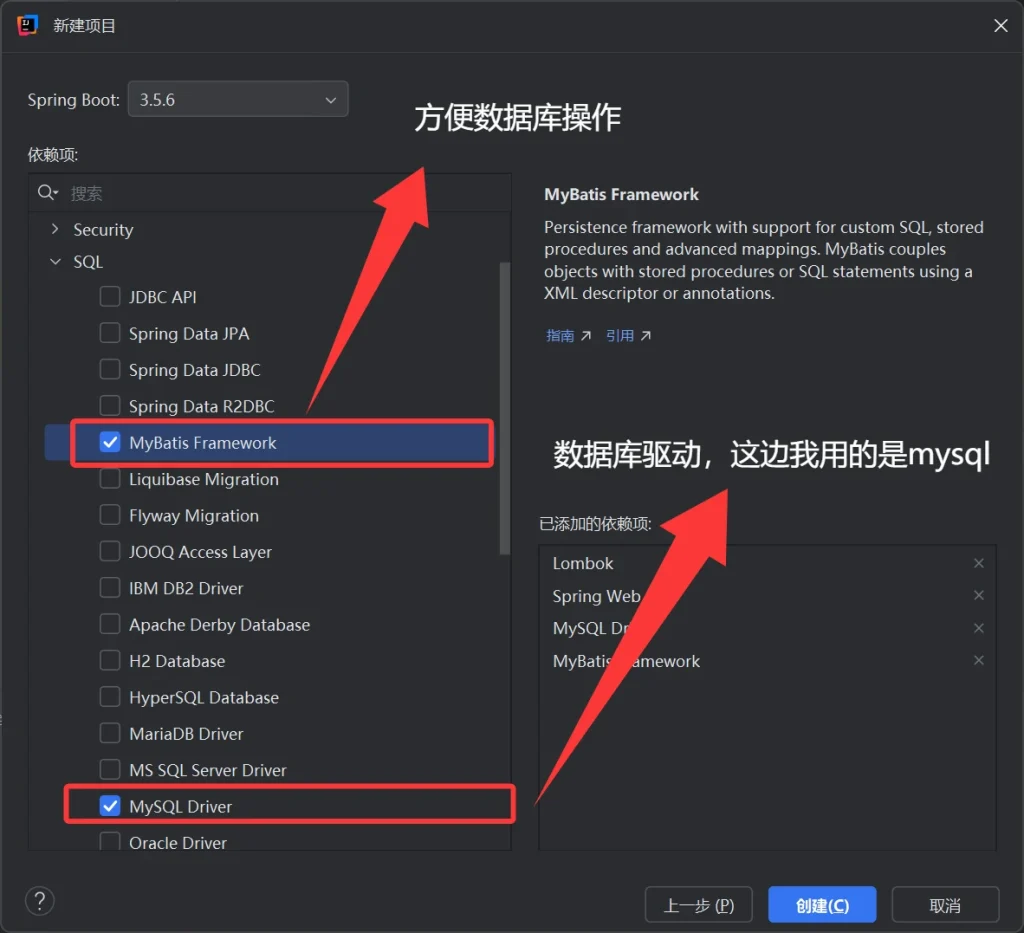The image size is (1024, 933).
Task: Expand the Security category
Action: (x=55, y=229)
